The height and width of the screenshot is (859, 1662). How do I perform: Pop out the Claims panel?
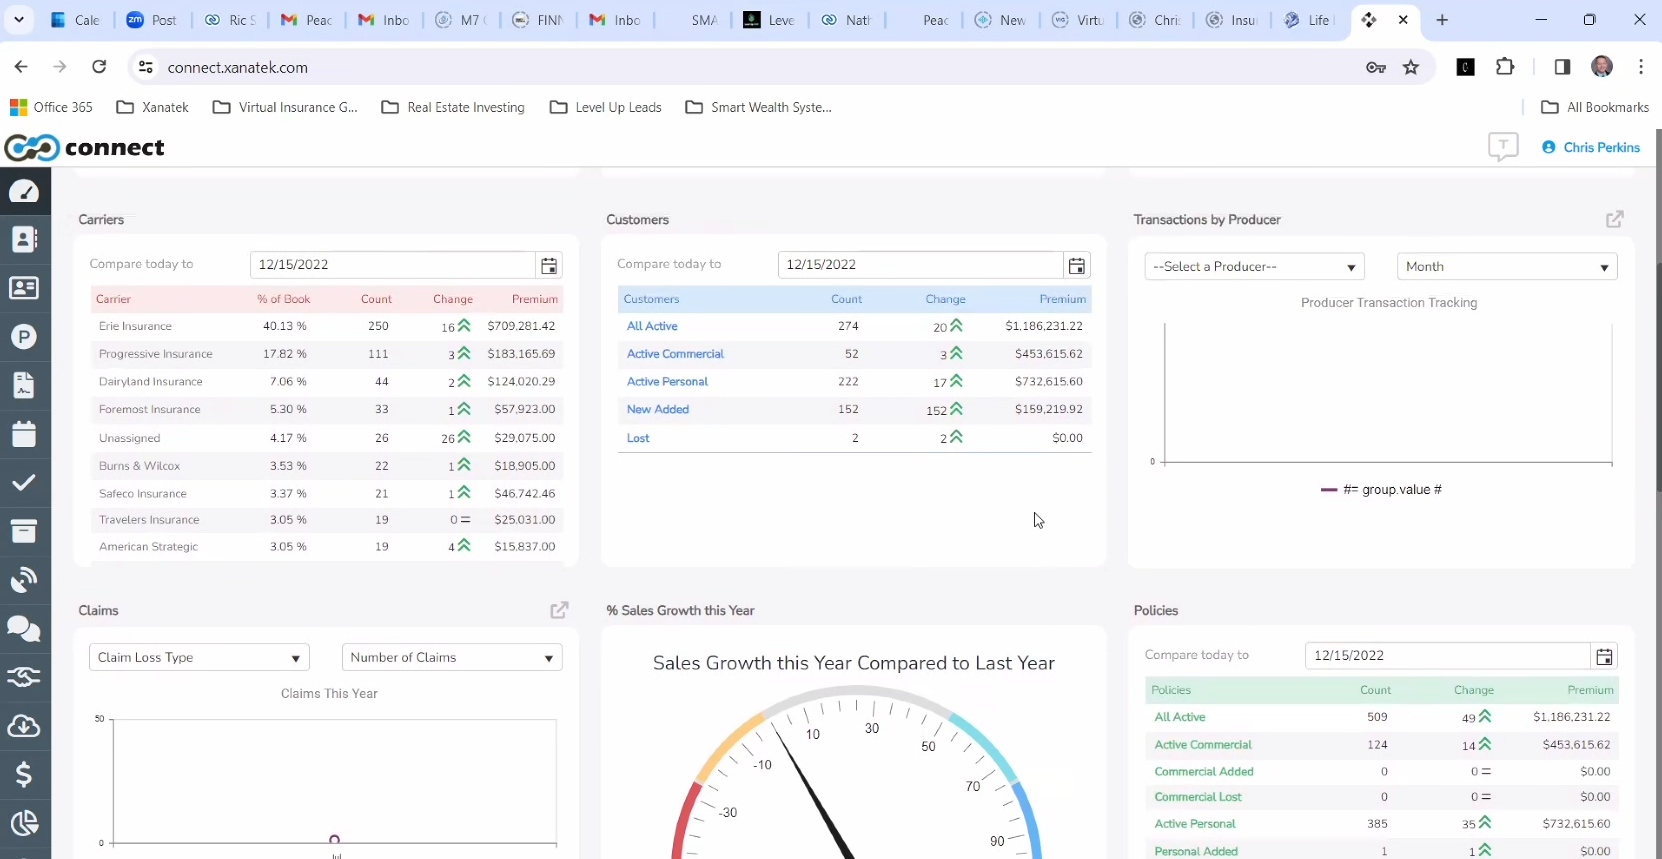click(559, 610)
